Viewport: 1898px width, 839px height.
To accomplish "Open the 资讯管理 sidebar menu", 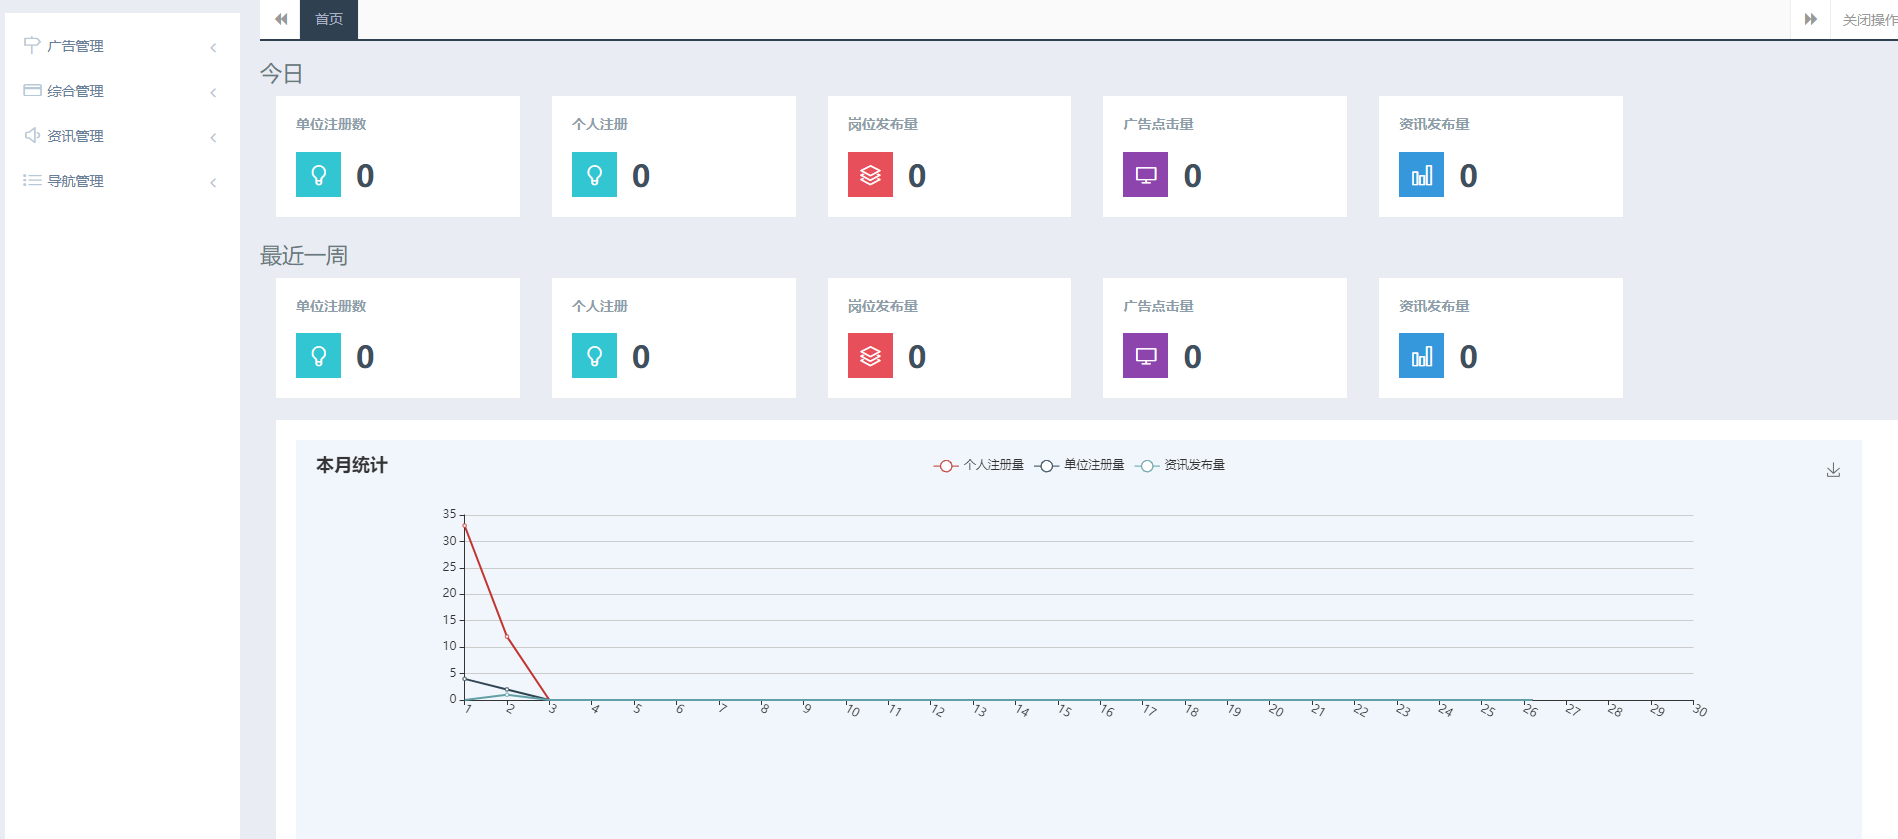I will pos(122,136).
